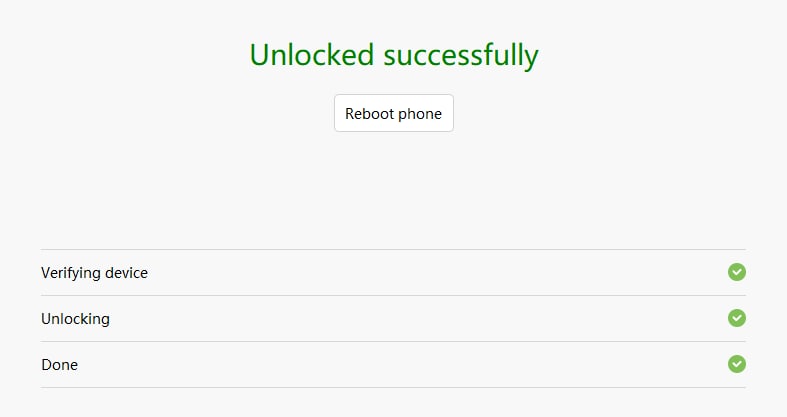This screenshot has height=417, width=787.
Task: Click the divider line below the Done row
Action: click(x=394, y=387)
